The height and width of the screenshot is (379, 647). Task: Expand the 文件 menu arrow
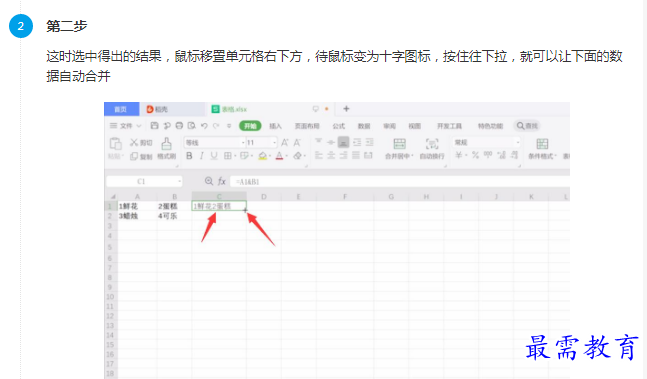139,126
